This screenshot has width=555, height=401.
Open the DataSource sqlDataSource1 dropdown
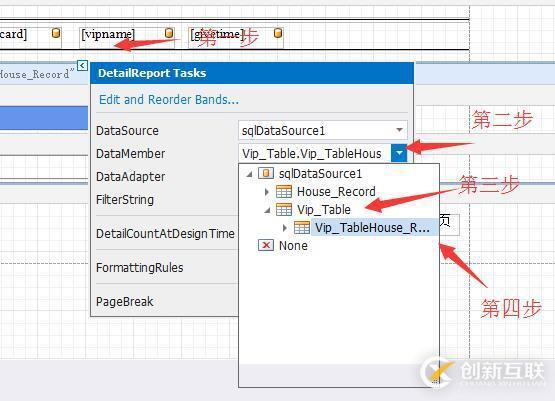tap(400, 130)
